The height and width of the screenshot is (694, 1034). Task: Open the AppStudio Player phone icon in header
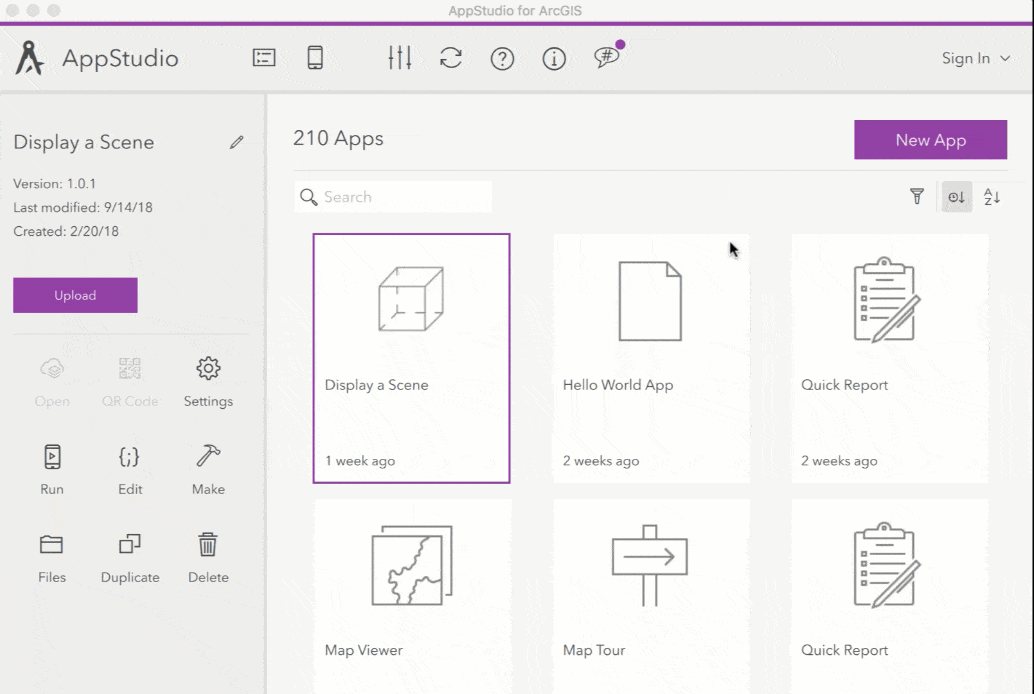click(315, 58)
